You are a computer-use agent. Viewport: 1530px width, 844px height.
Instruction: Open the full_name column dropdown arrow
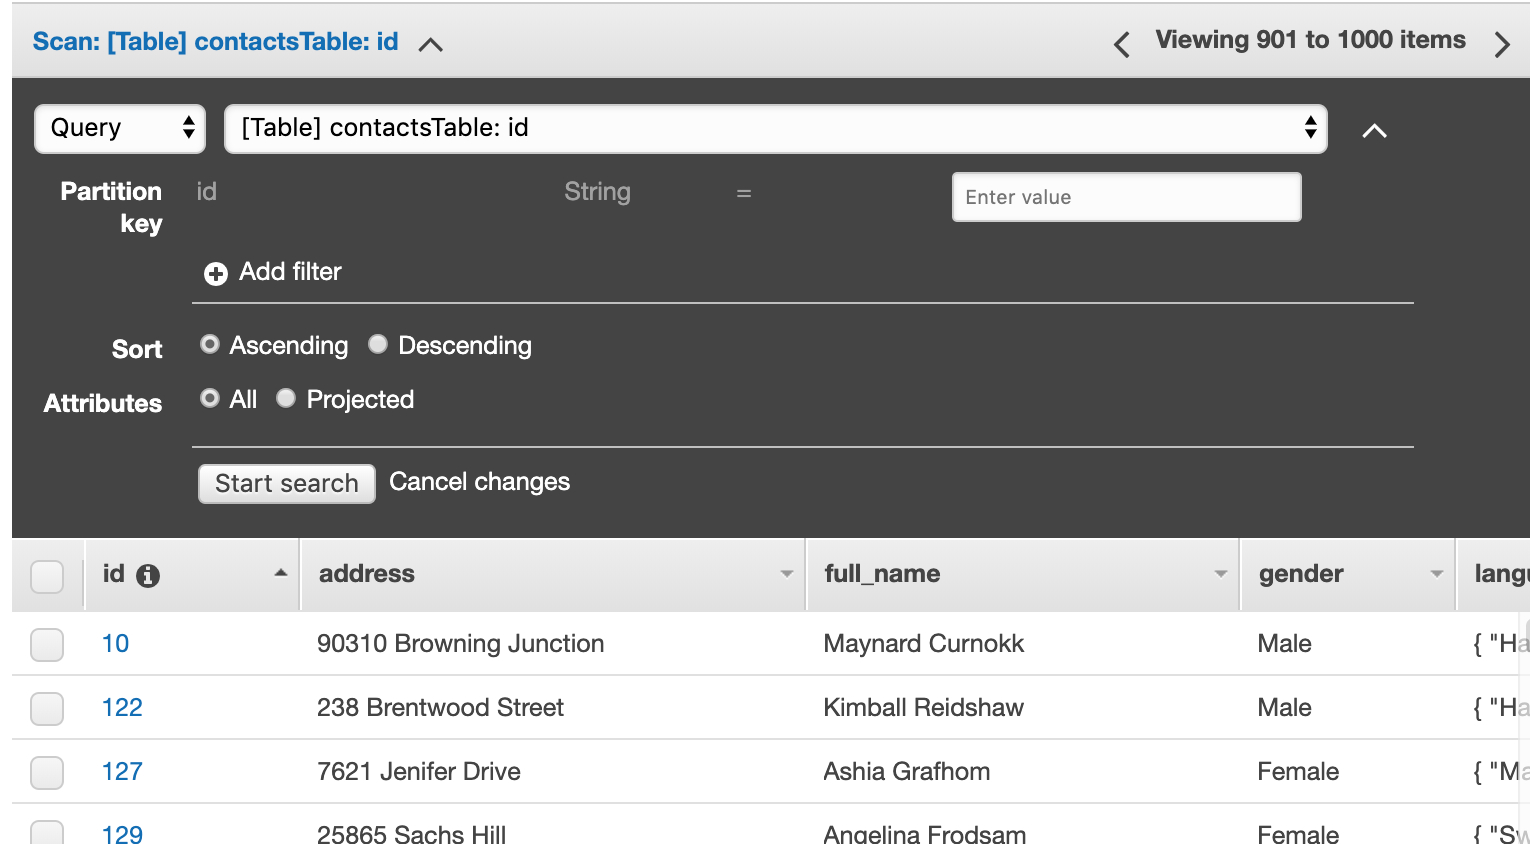[x=1220, y=574]
